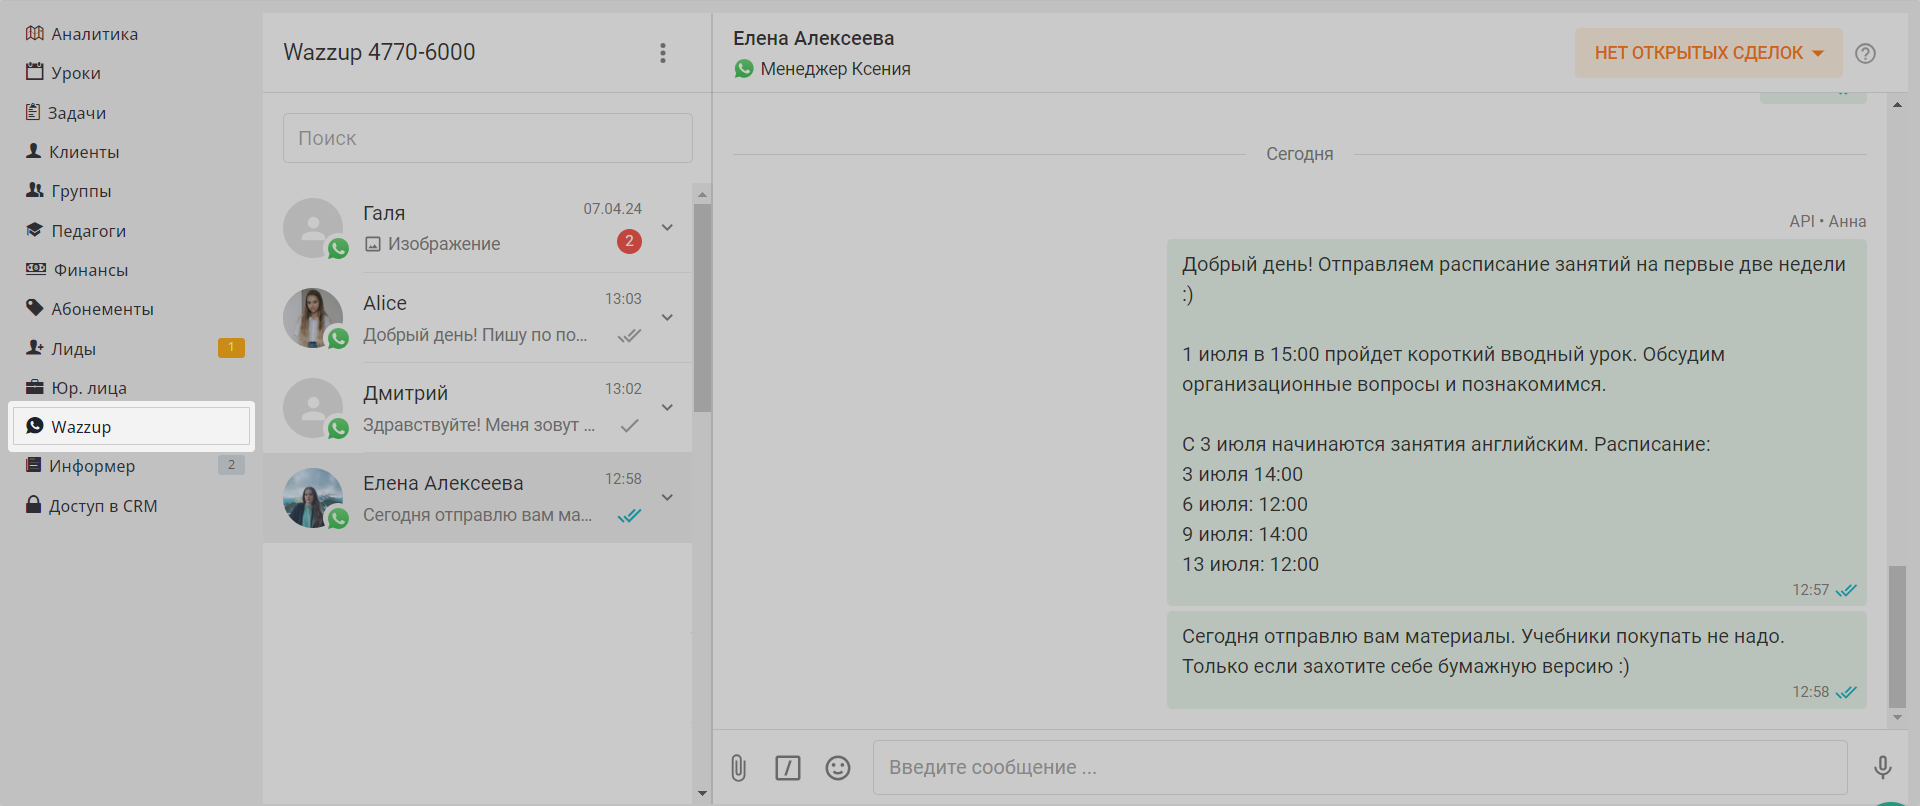Click the Введите сообщение message input
This screenshot has width=1920, height=806.
click(x=1358, y=768)
